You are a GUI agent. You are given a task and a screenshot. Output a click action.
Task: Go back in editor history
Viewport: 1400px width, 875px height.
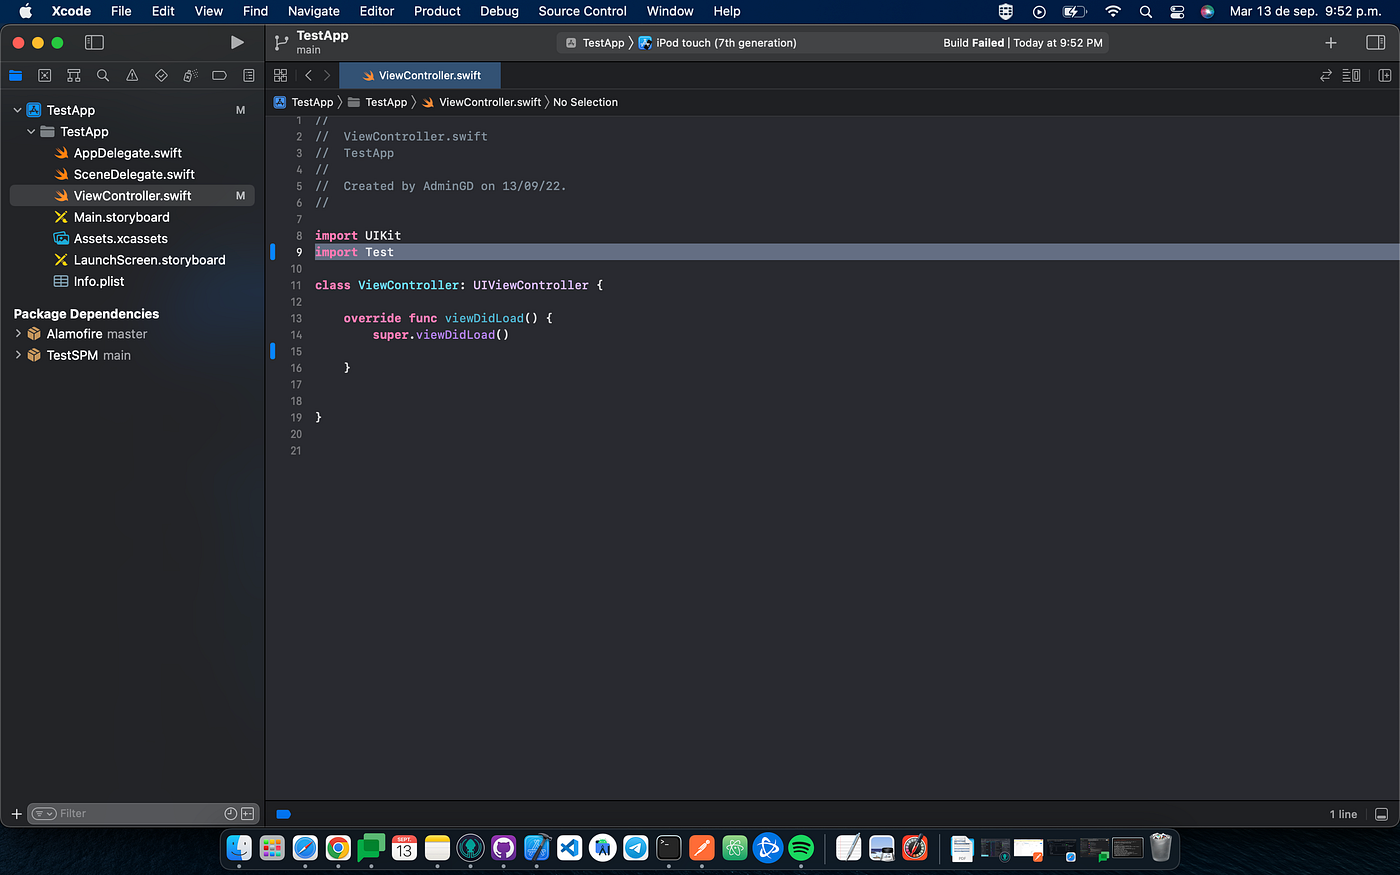pos(308,75)
